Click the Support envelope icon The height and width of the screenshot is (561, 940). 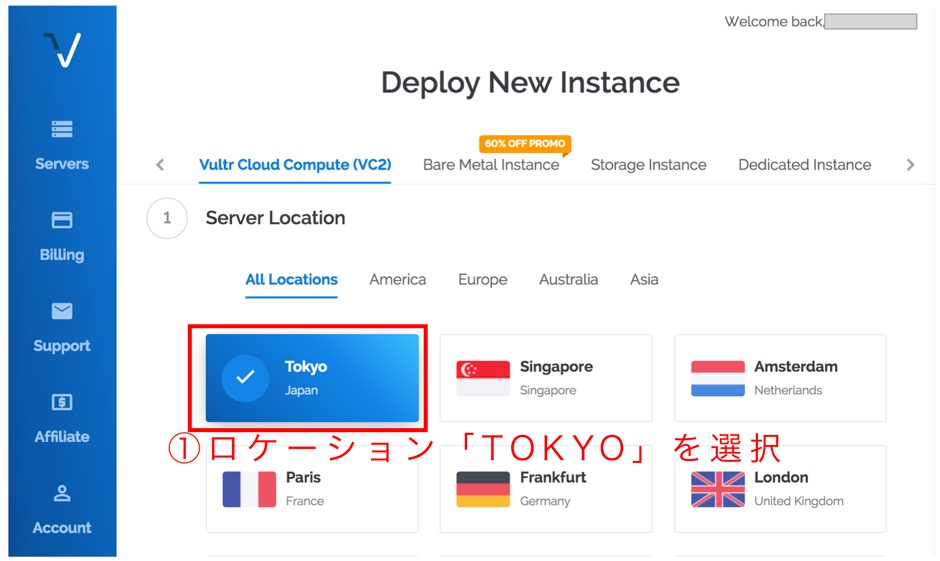coord(62,311)
